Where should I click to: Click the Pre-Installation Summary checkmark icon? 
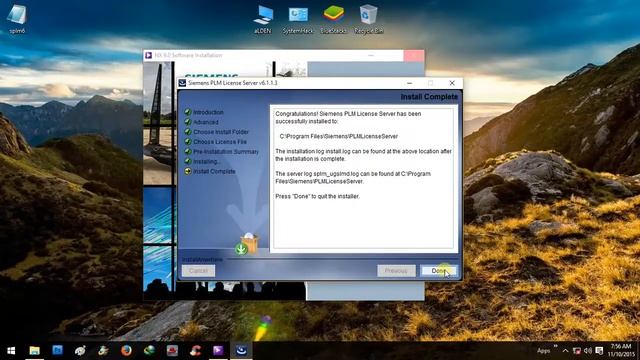point(188,151)
